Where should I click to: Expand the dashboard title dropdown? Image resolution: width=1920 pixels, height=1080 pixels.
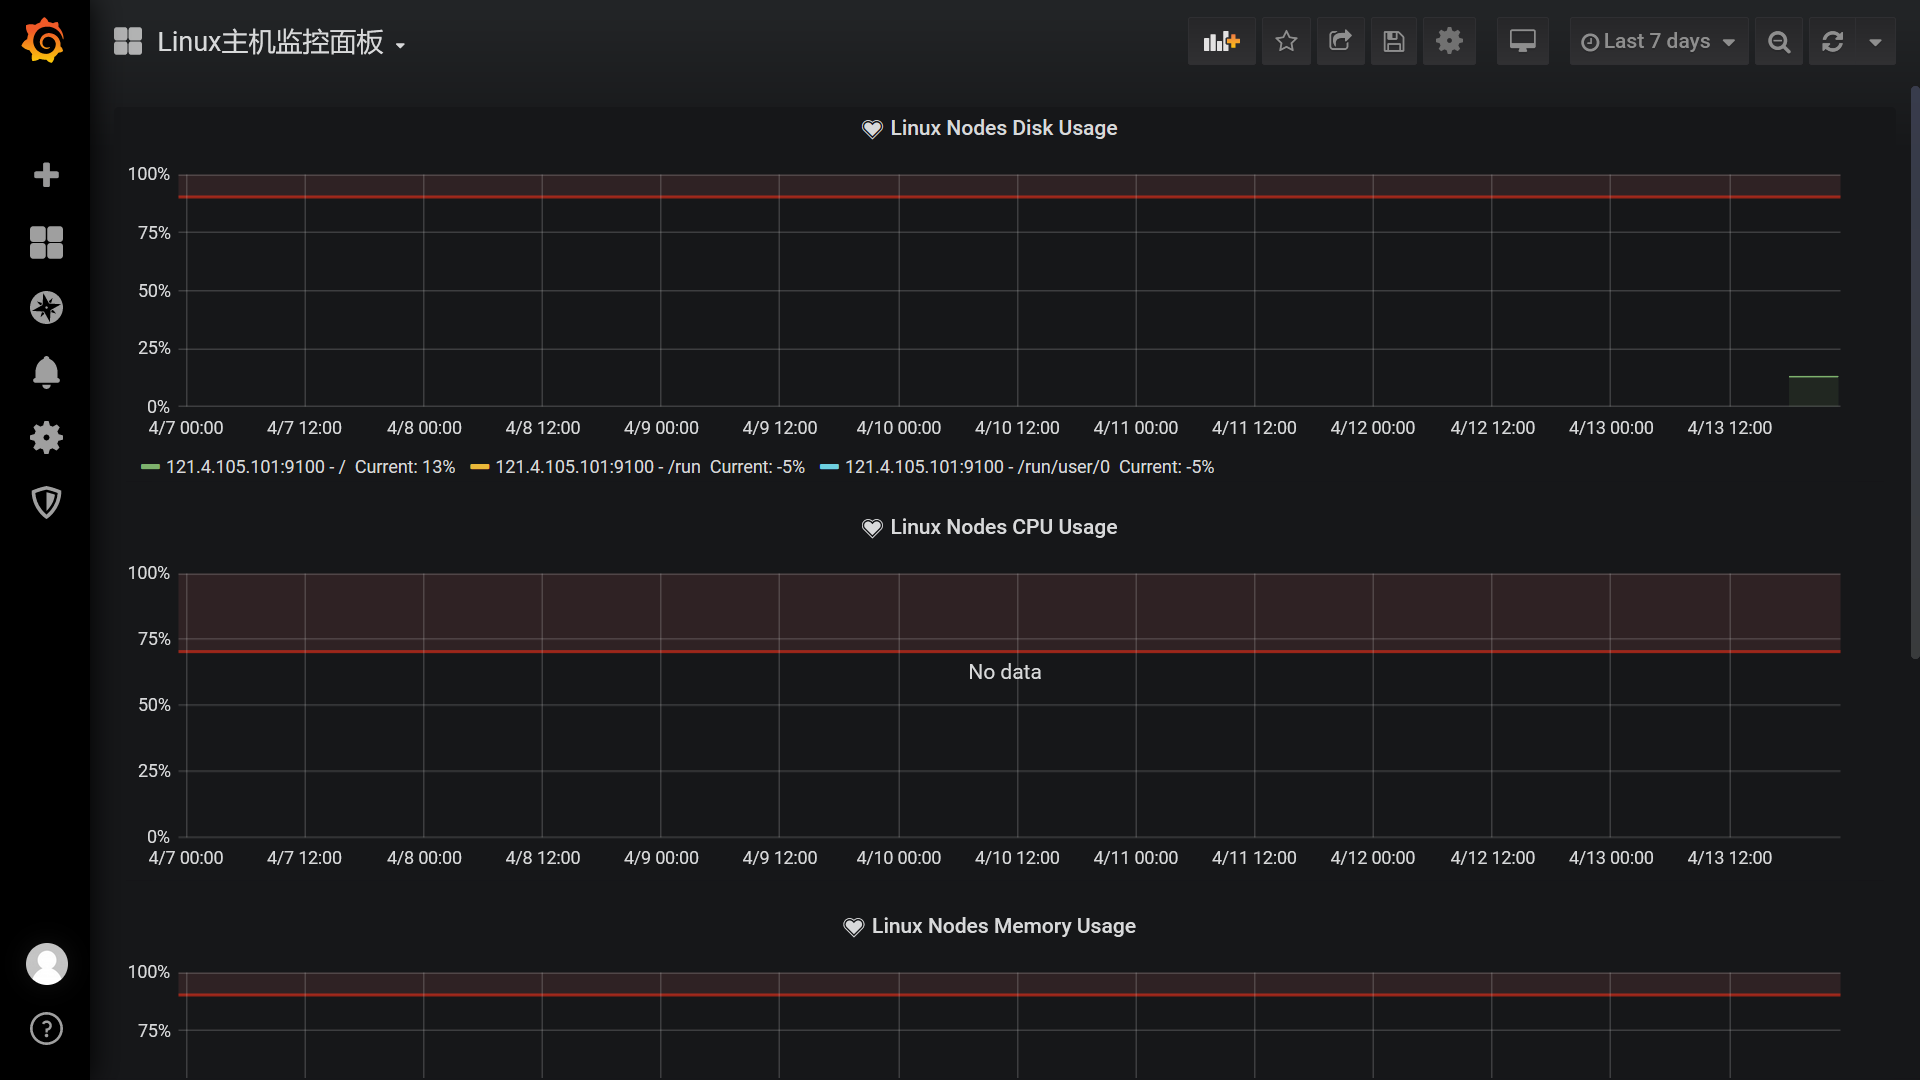(399, 44)
